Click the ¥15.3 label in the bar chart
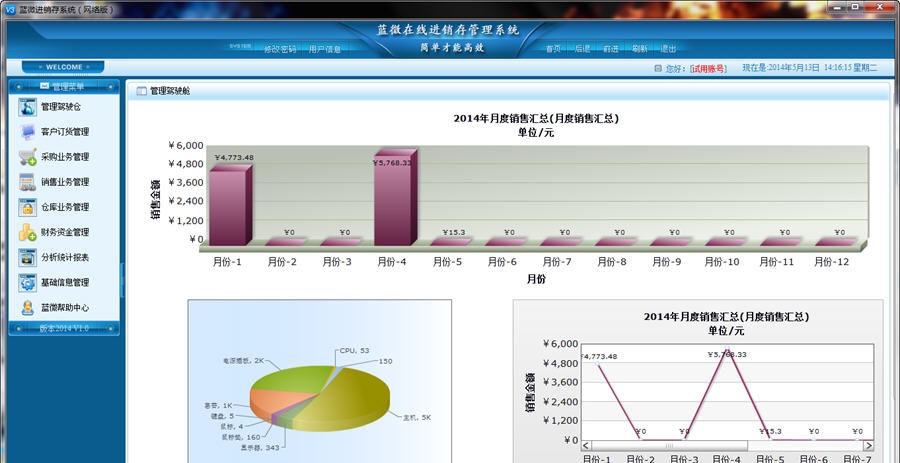Screen dimensions: 900x463 pos(453,232)
